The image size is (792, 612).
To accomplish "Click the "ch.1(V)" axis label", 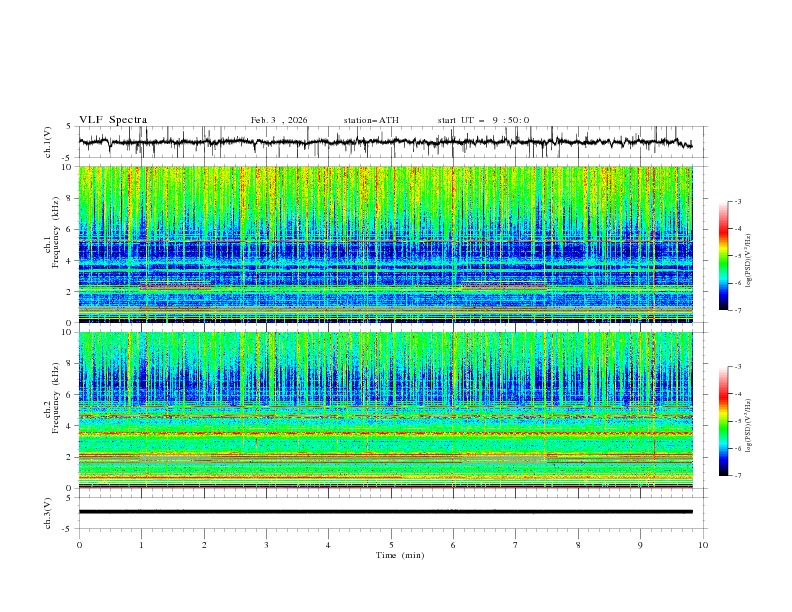I will point(48,142).
